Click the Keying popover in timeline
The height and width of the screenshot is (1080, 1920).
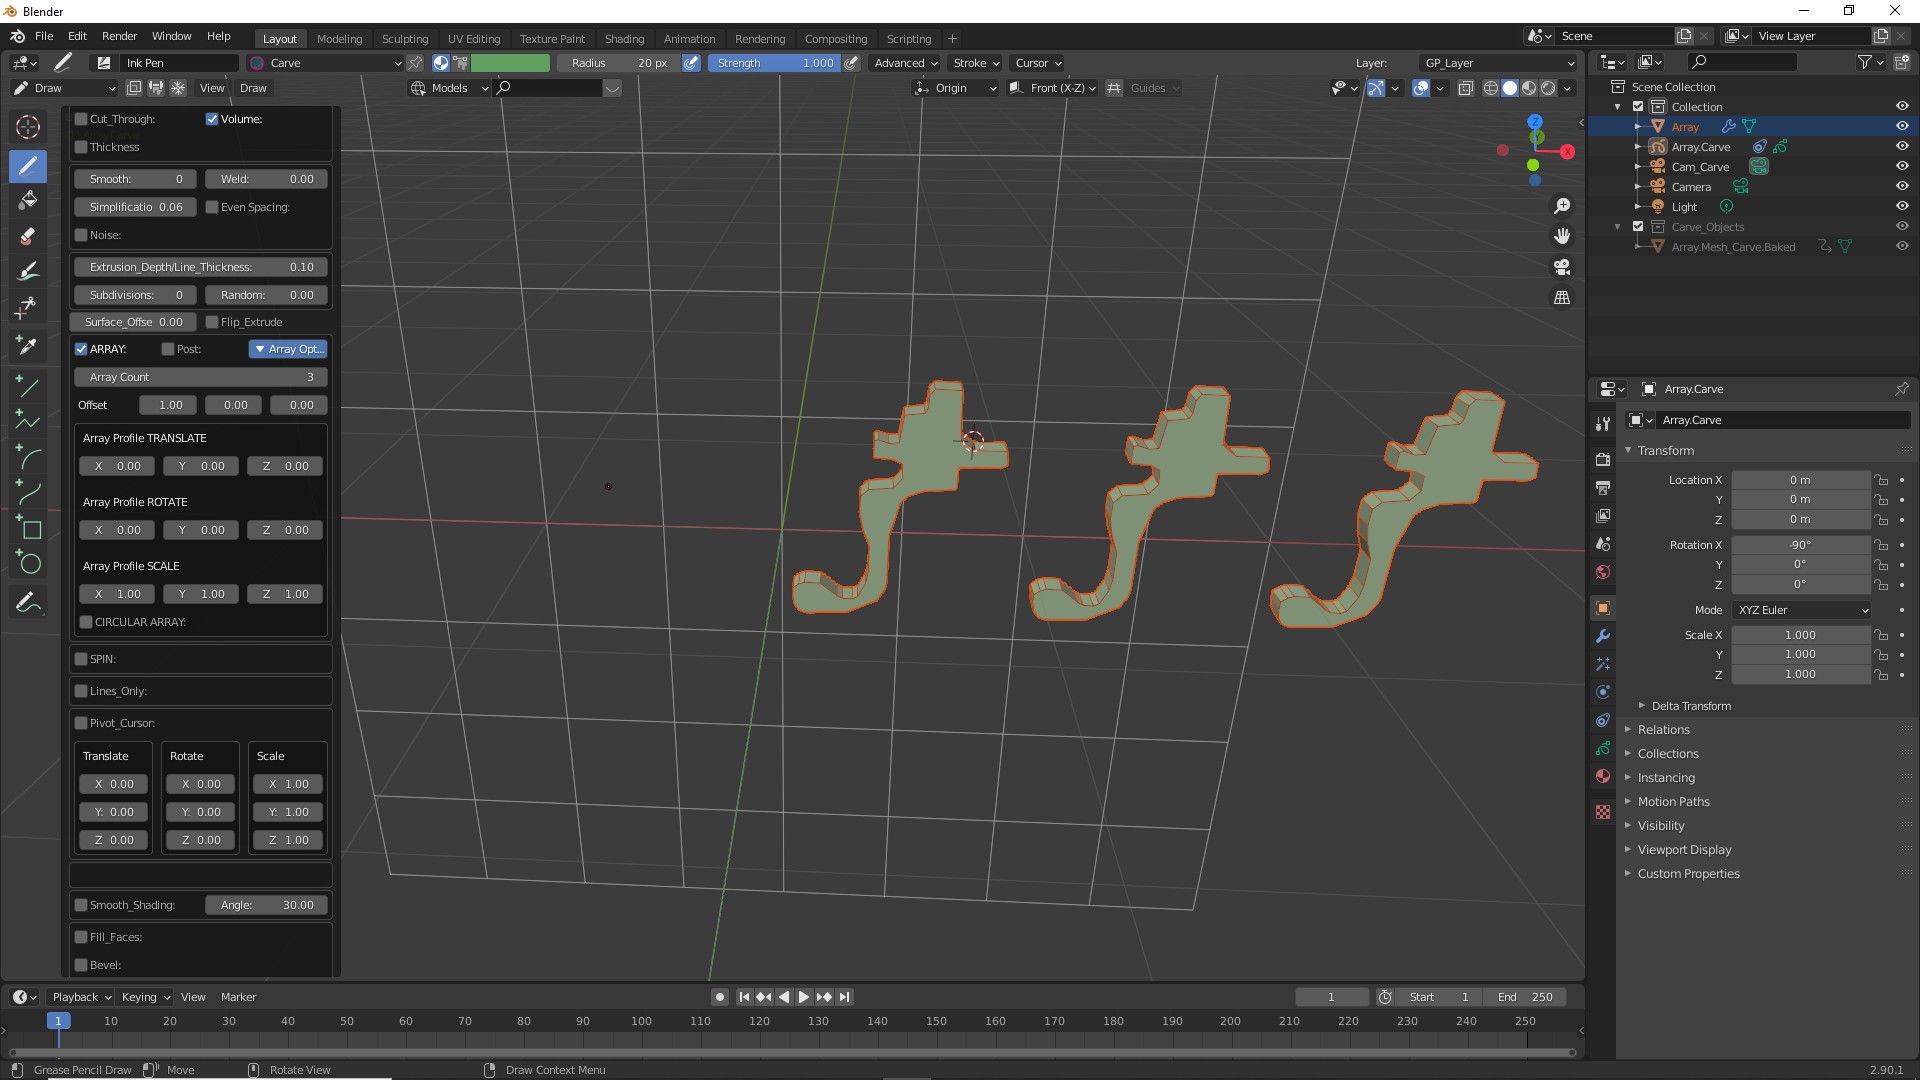click(145, 997)
